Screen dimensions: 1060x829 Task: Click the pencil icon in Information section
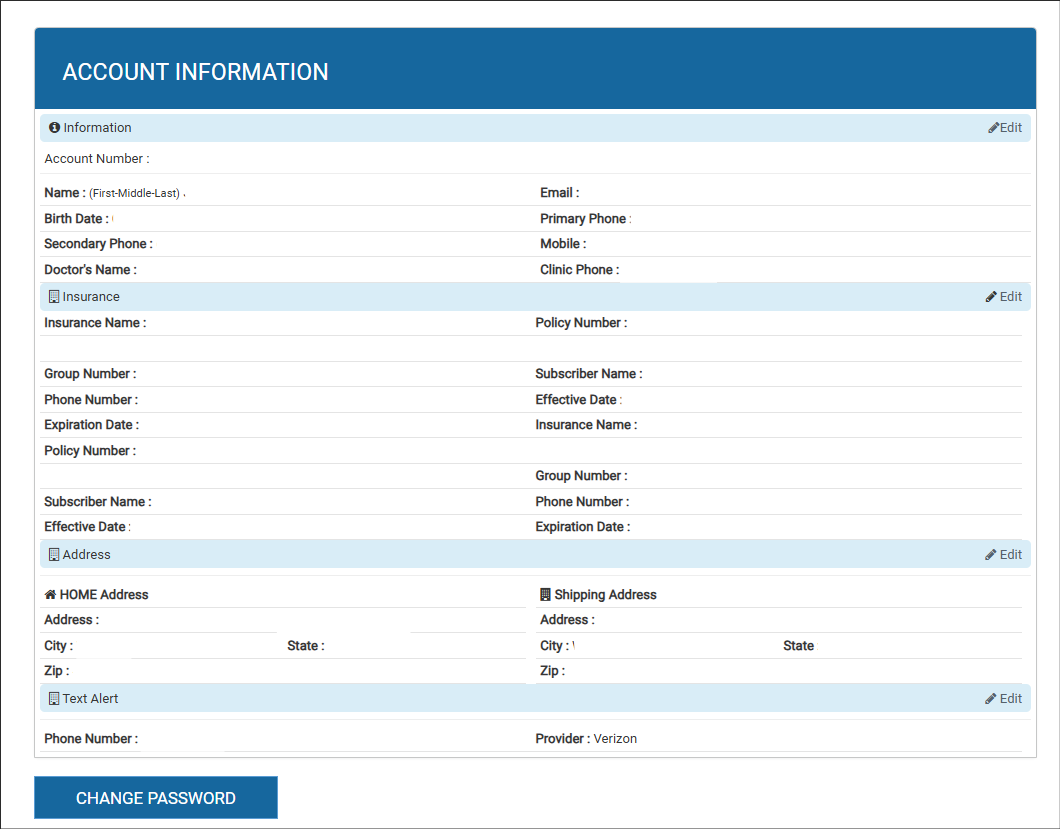pyautogui.click(x=993, y=127)
